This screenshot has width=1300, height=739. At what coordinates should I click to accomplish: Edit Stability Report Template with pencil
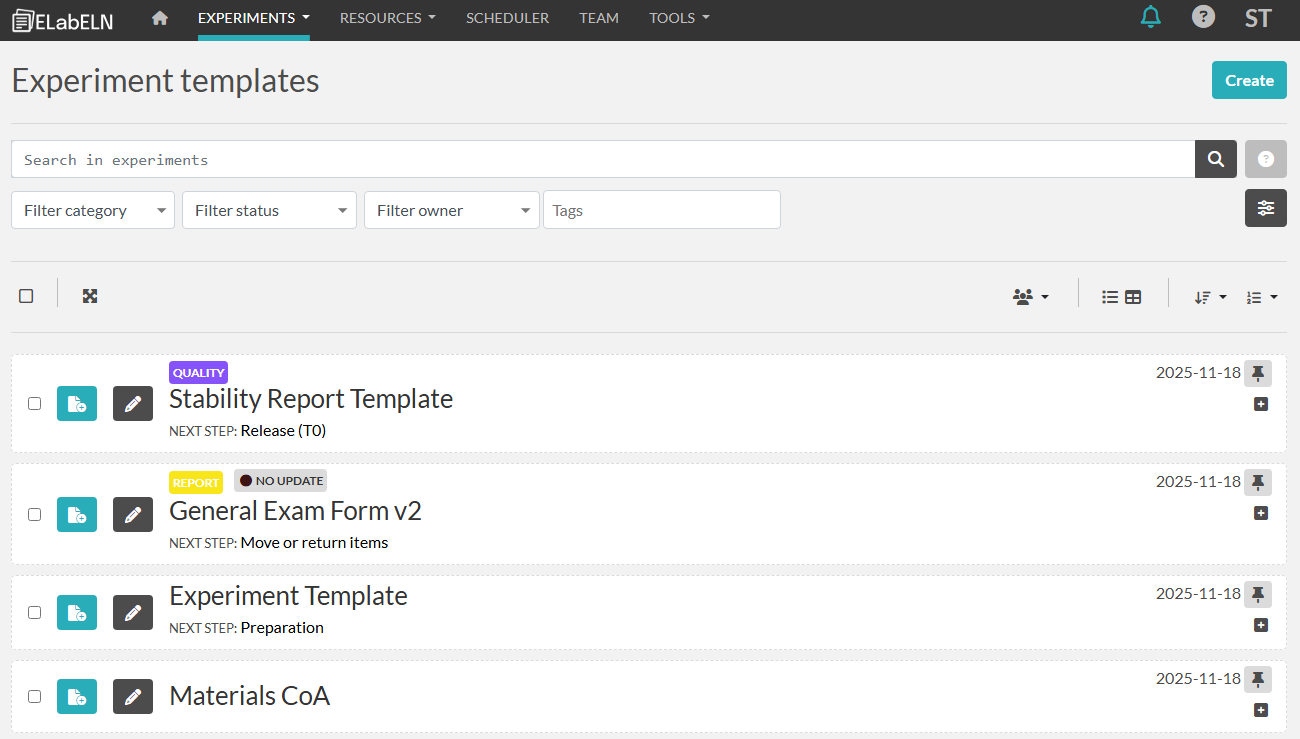point(133,404)
